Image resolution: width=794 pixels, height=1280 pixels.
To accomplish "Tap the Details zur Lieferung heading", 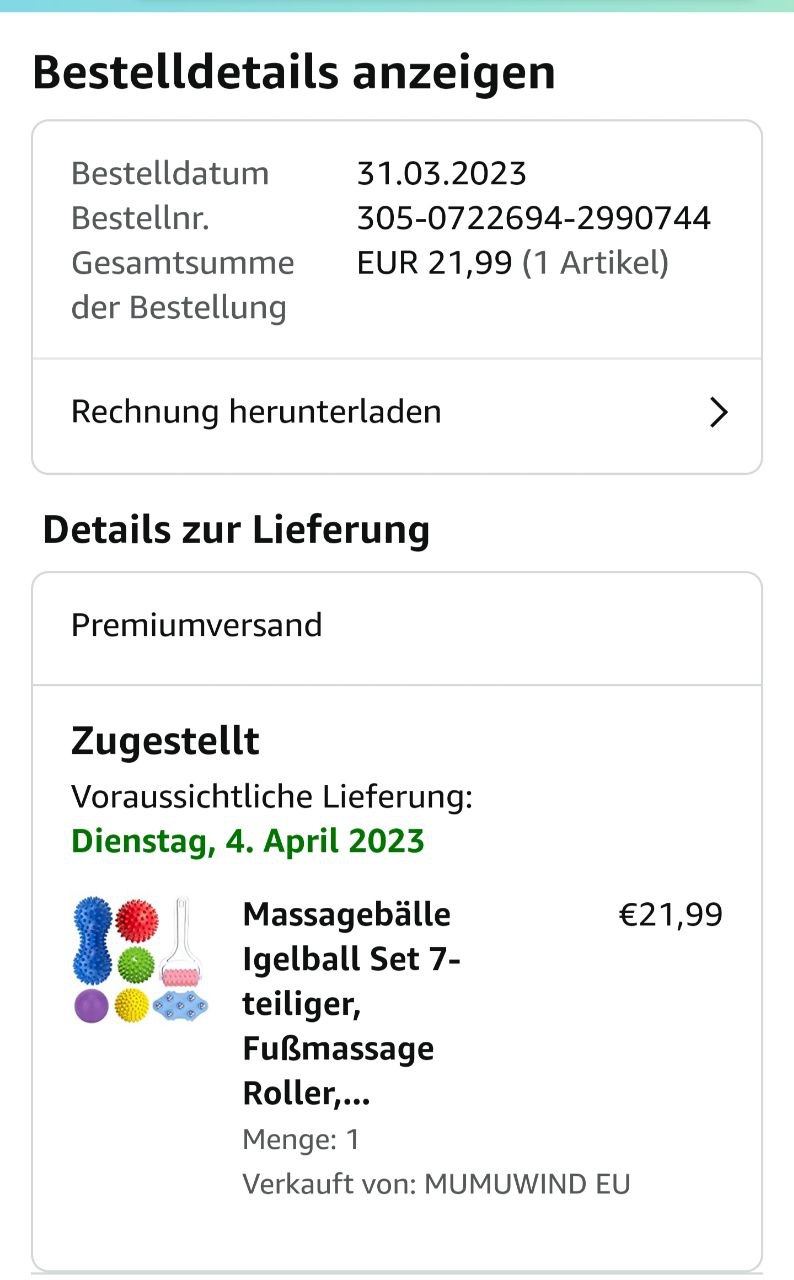I will pos(236,529).
